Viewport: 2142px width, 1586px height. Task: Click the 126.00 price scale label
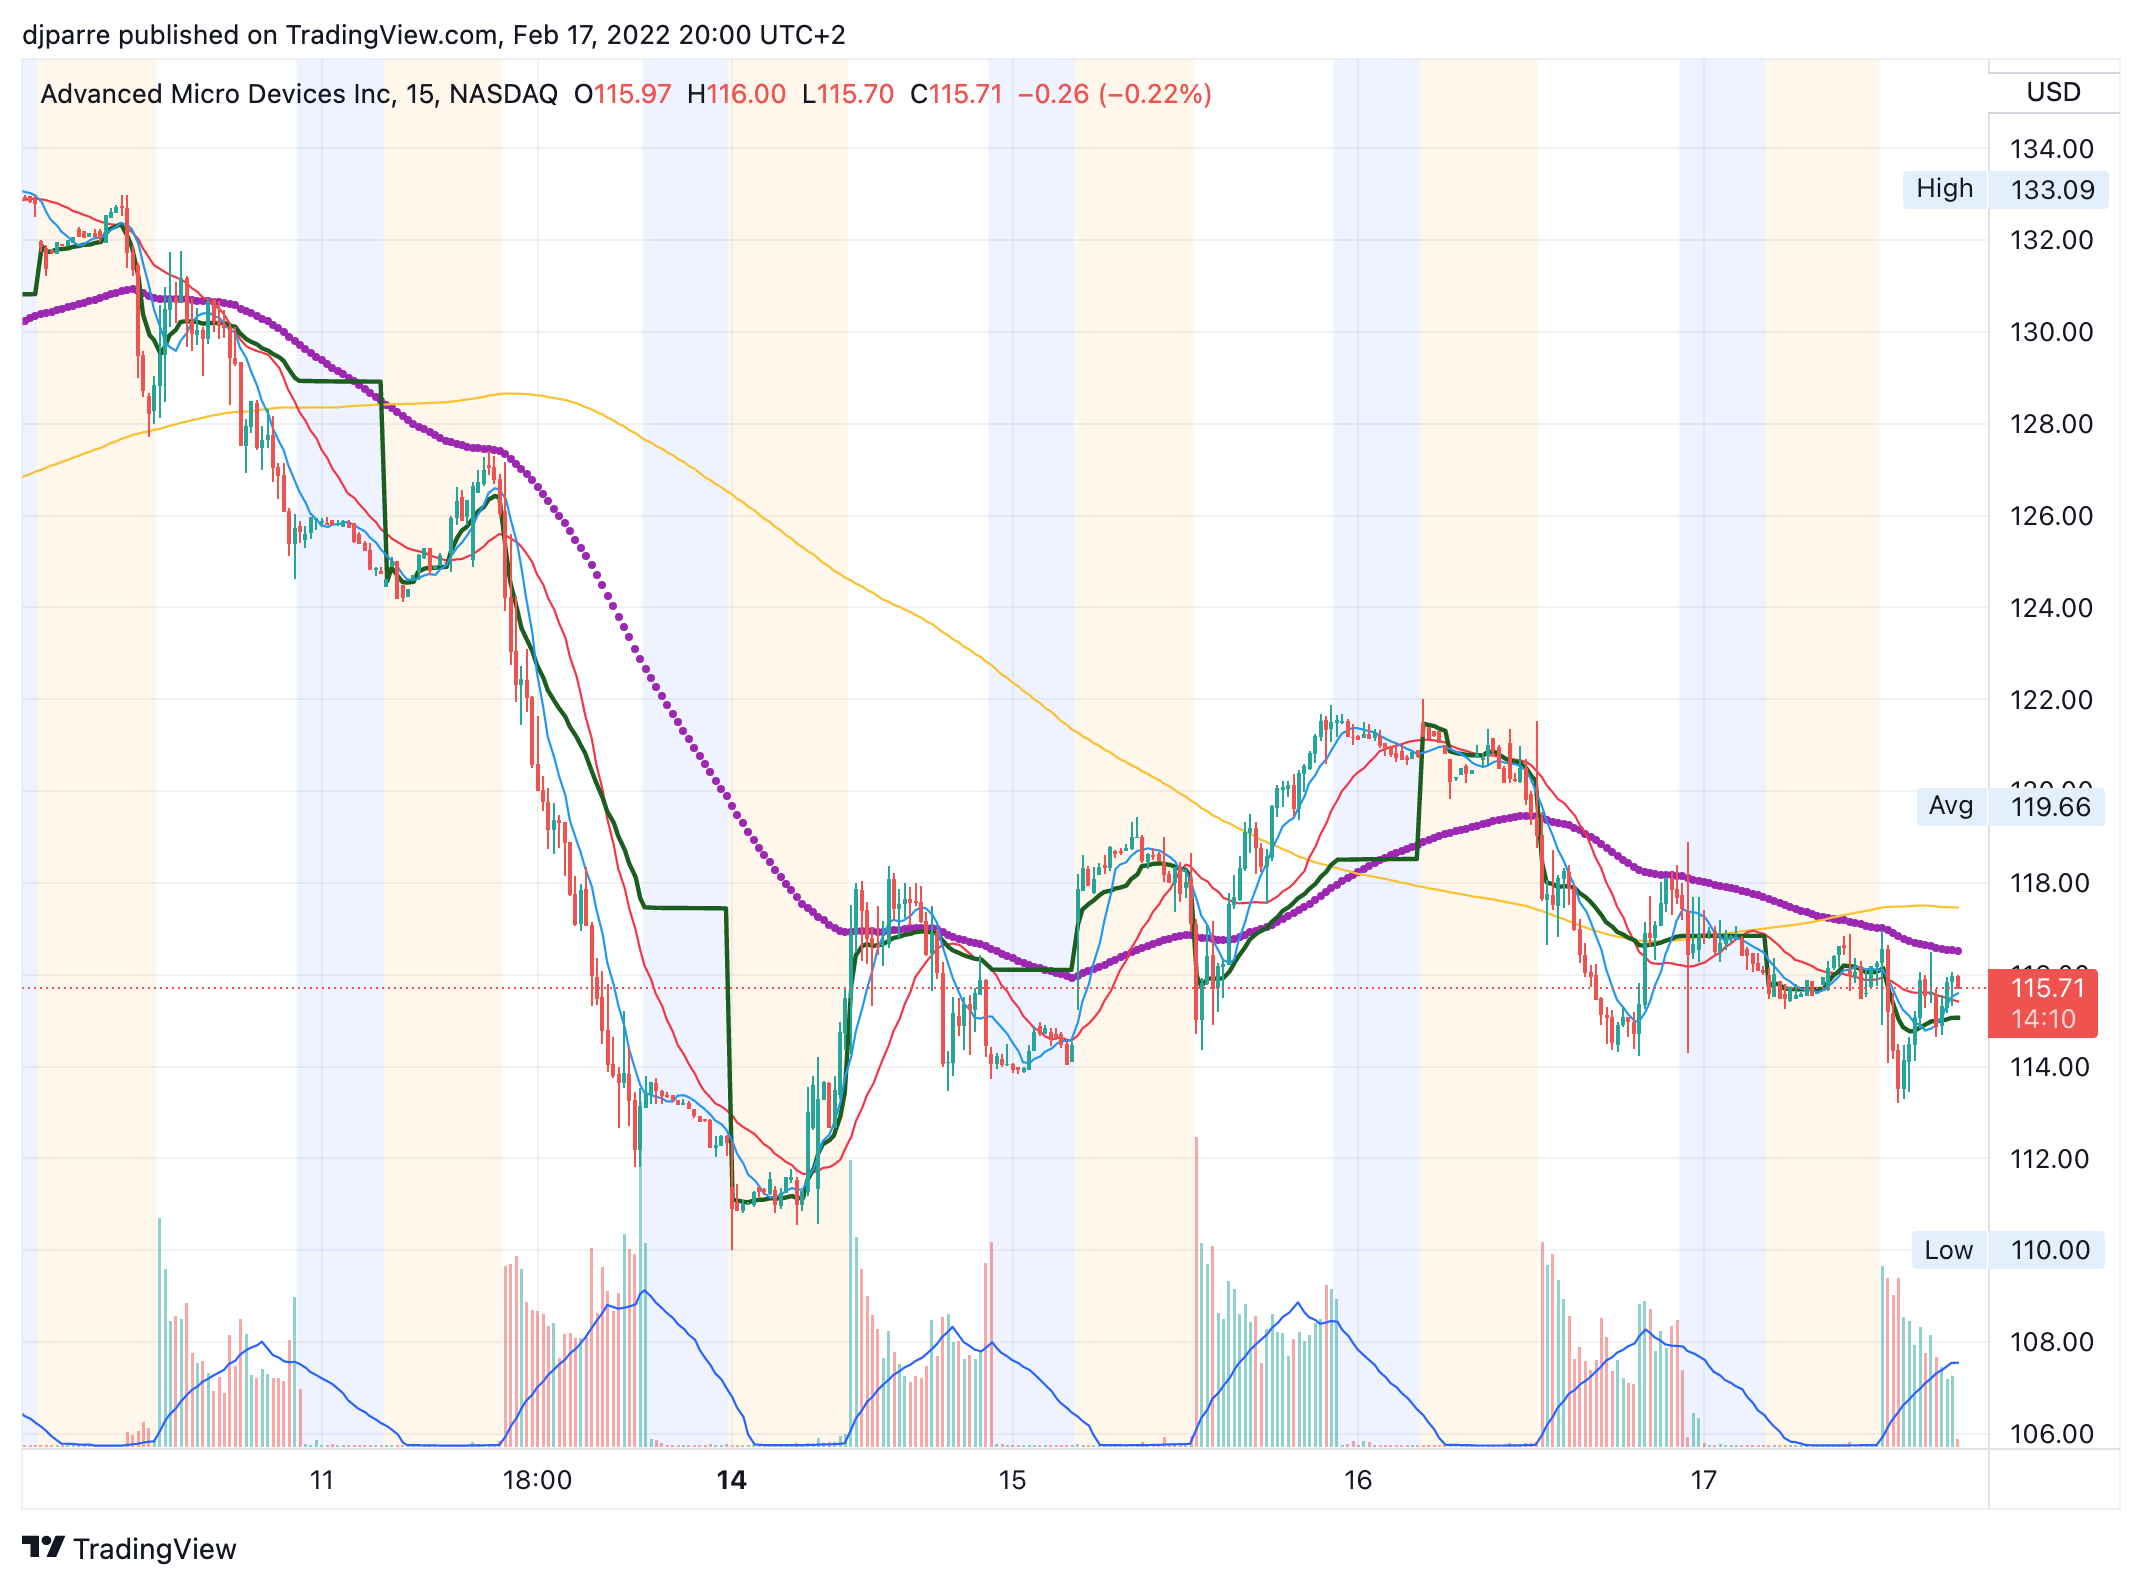(2051, 516)
